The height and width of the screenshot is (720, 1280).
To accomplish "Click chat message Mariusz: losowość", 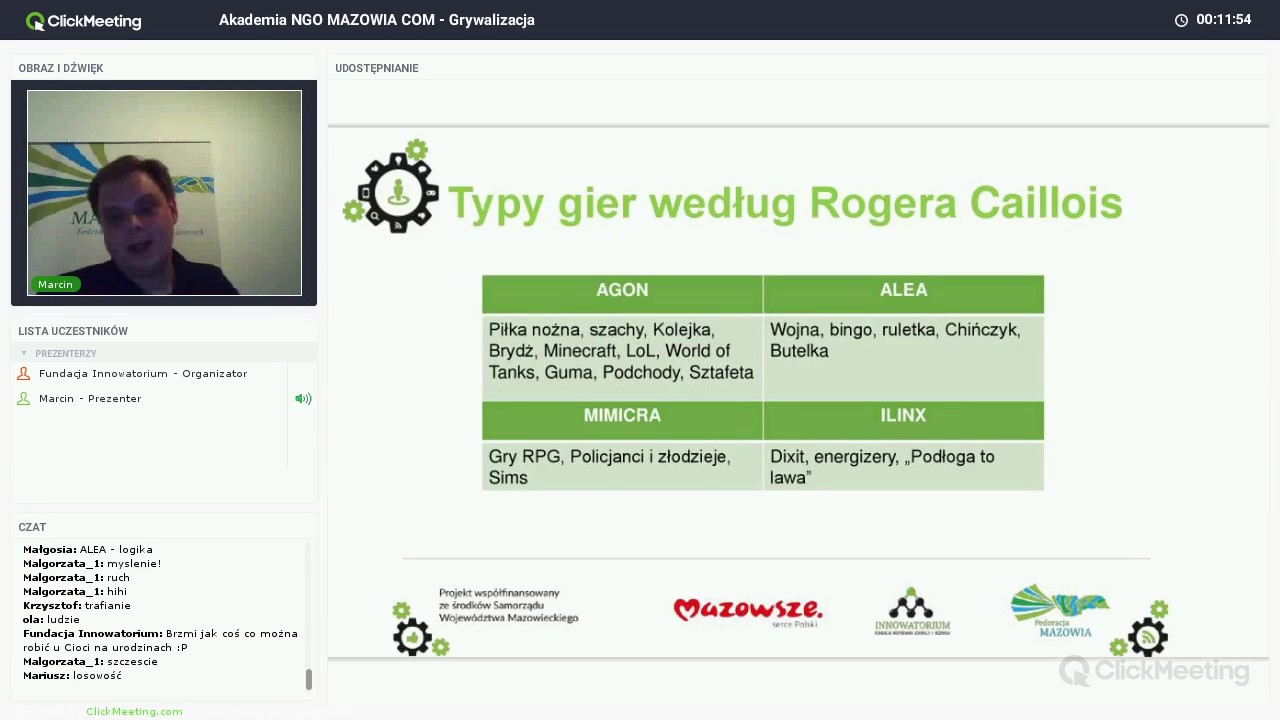I will click(x=72, y=675).
